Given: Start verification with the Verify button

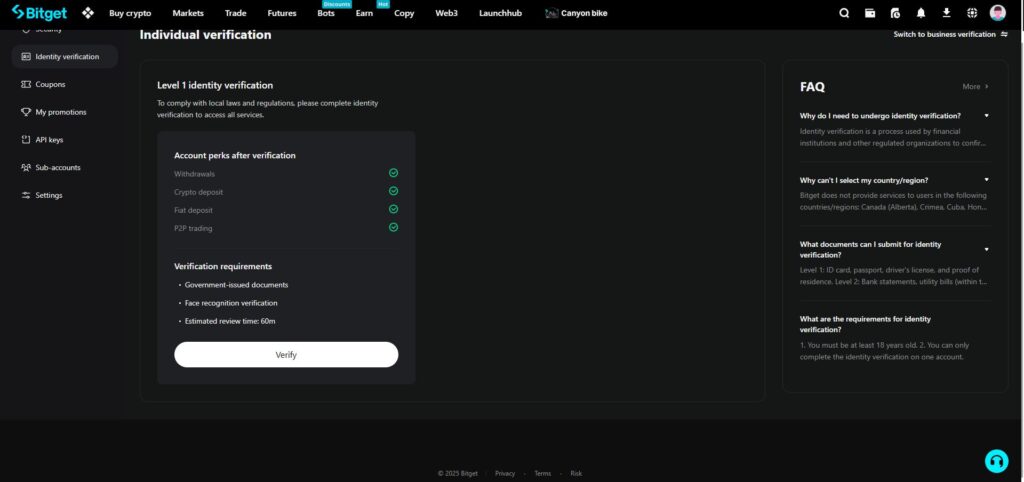Looking at the screenshot, I should (286, 355).
